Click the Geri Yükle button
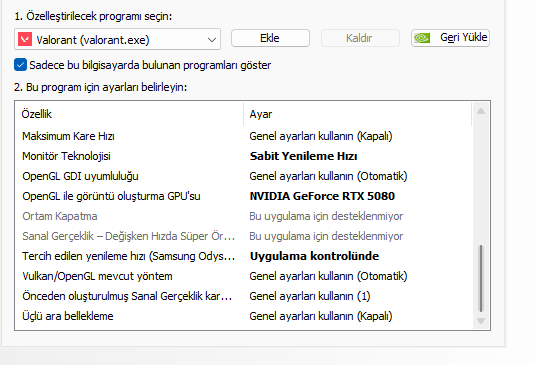 coord(450,38)
